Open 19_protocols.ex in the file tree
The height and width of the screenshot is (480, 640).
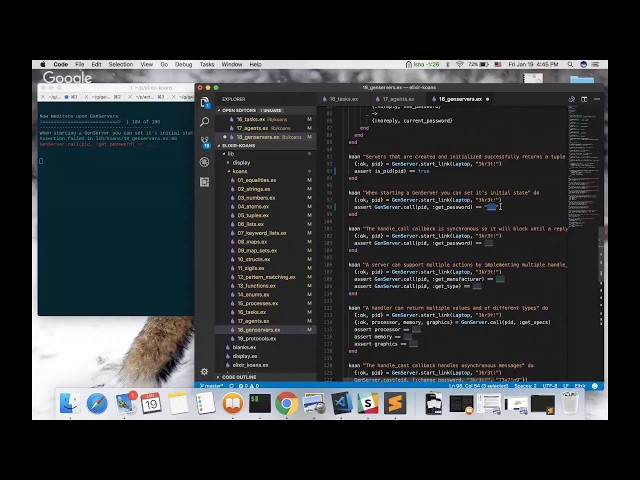coord(265,339)
